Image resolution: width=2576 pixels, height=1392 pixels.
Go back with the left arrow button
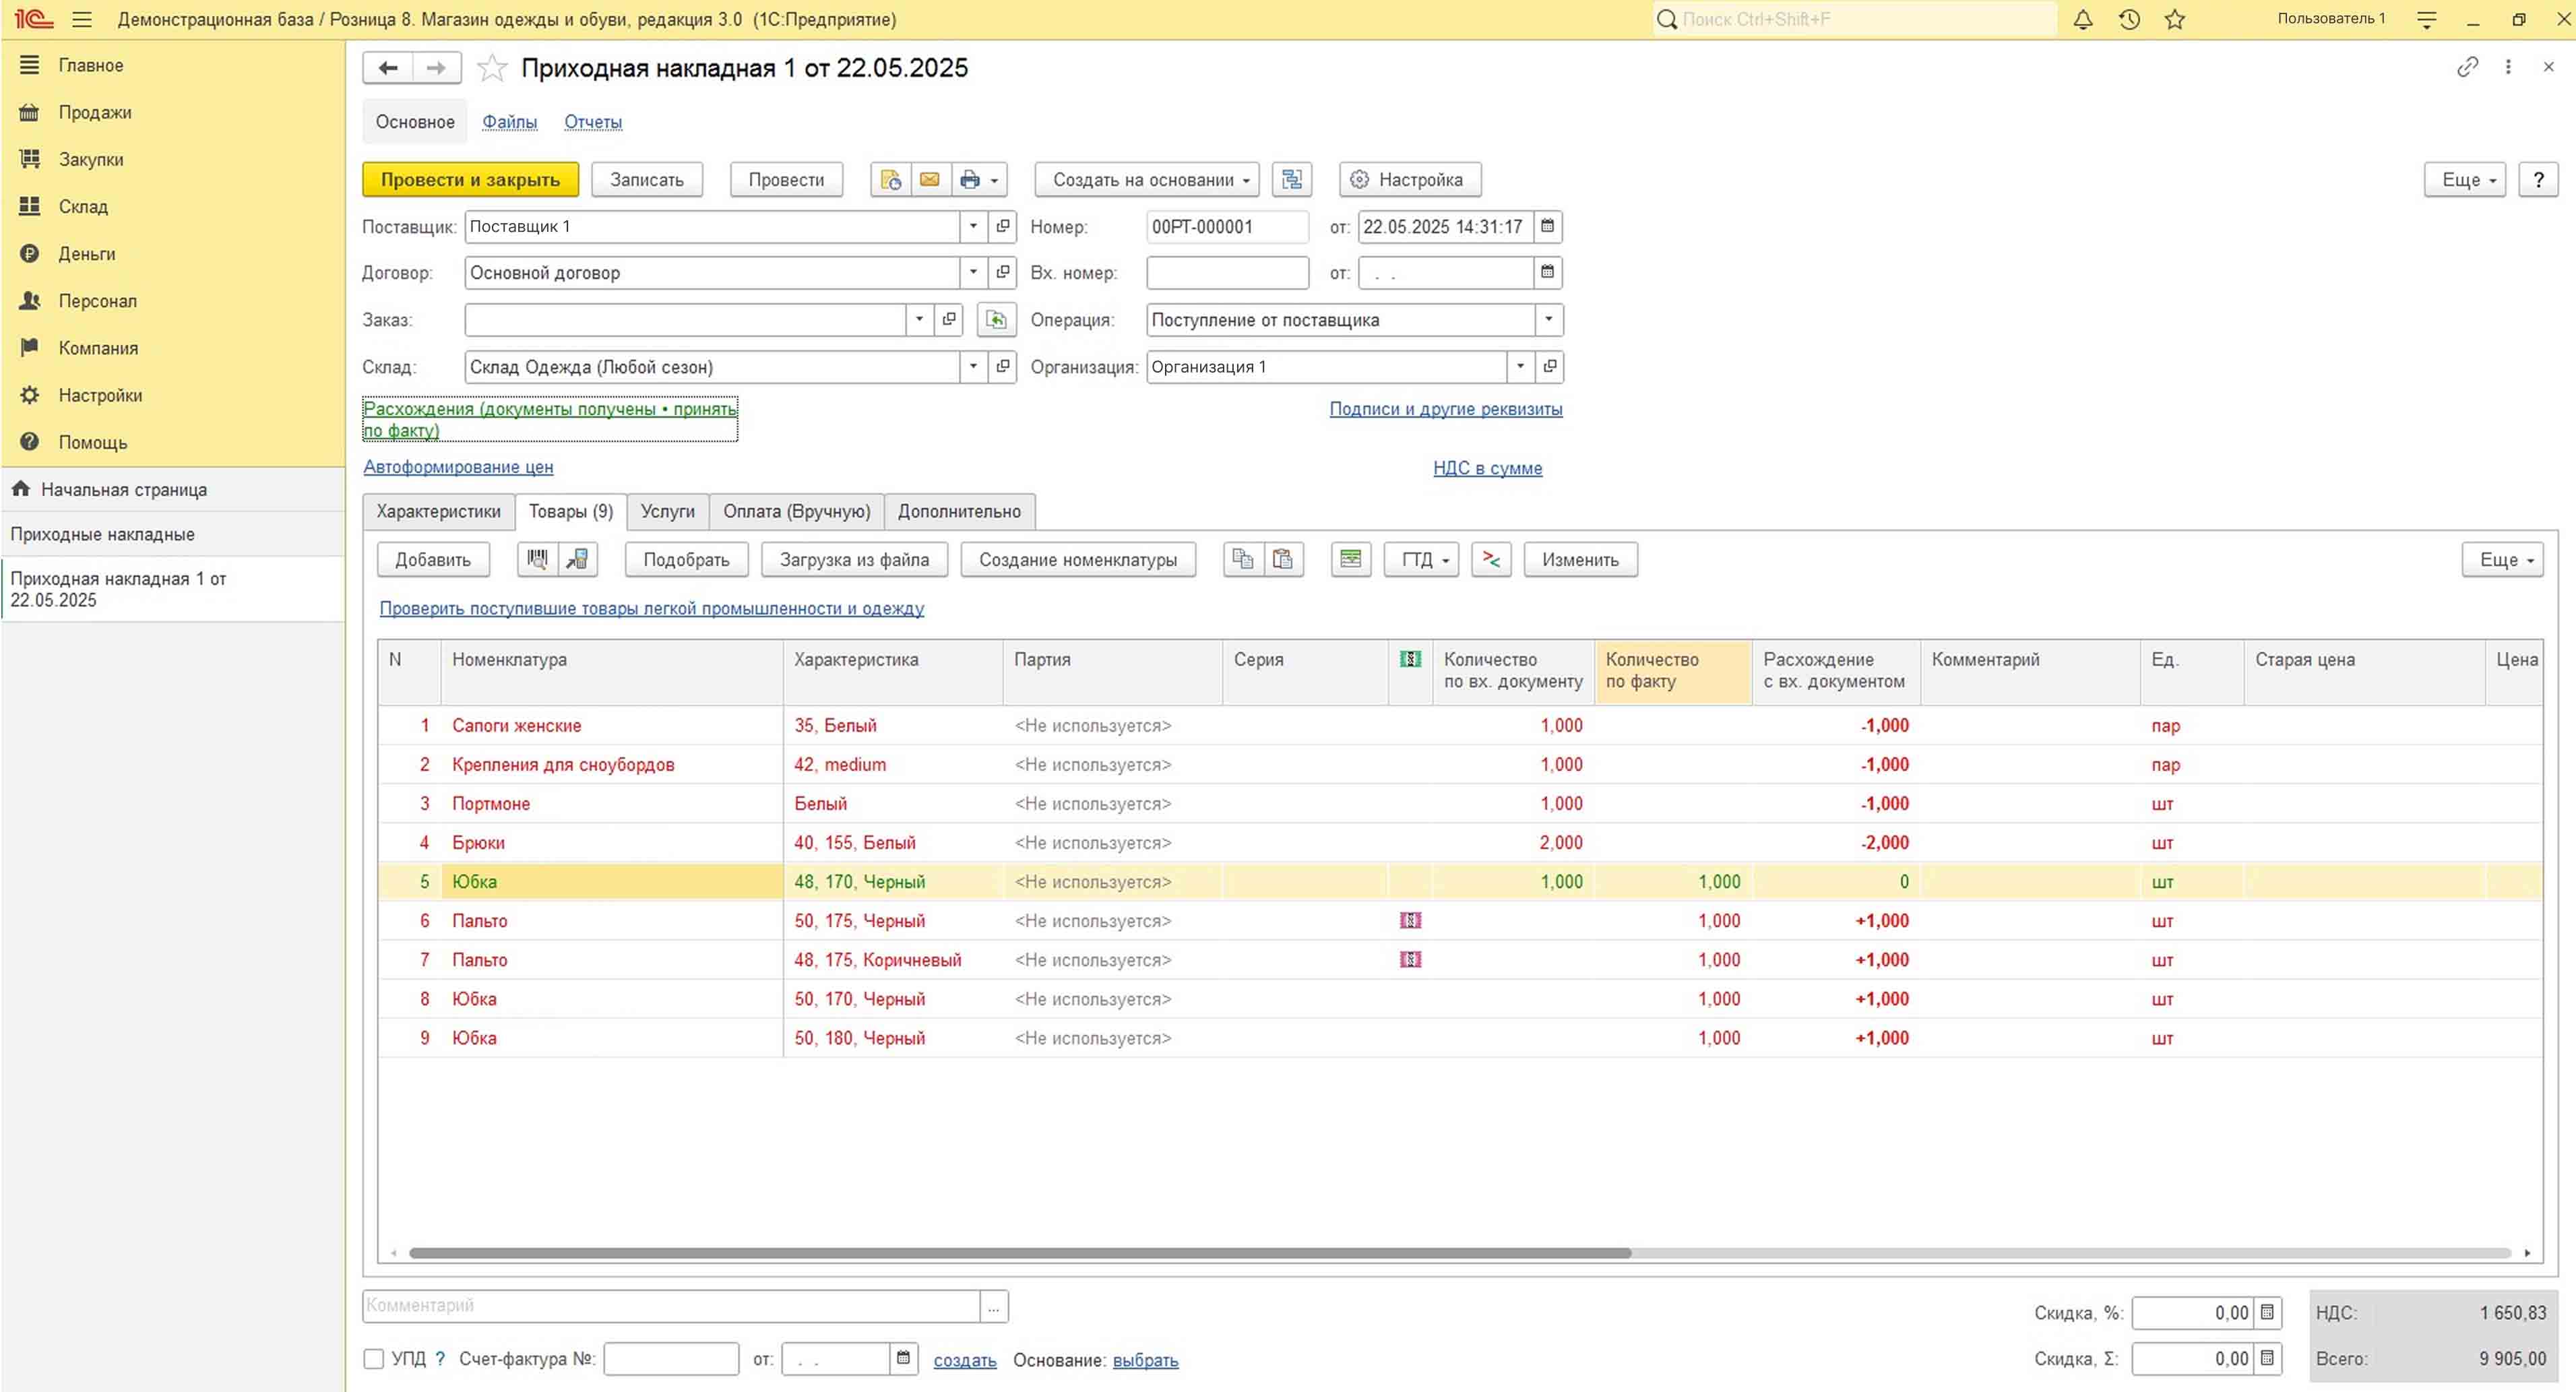(388, 68)
